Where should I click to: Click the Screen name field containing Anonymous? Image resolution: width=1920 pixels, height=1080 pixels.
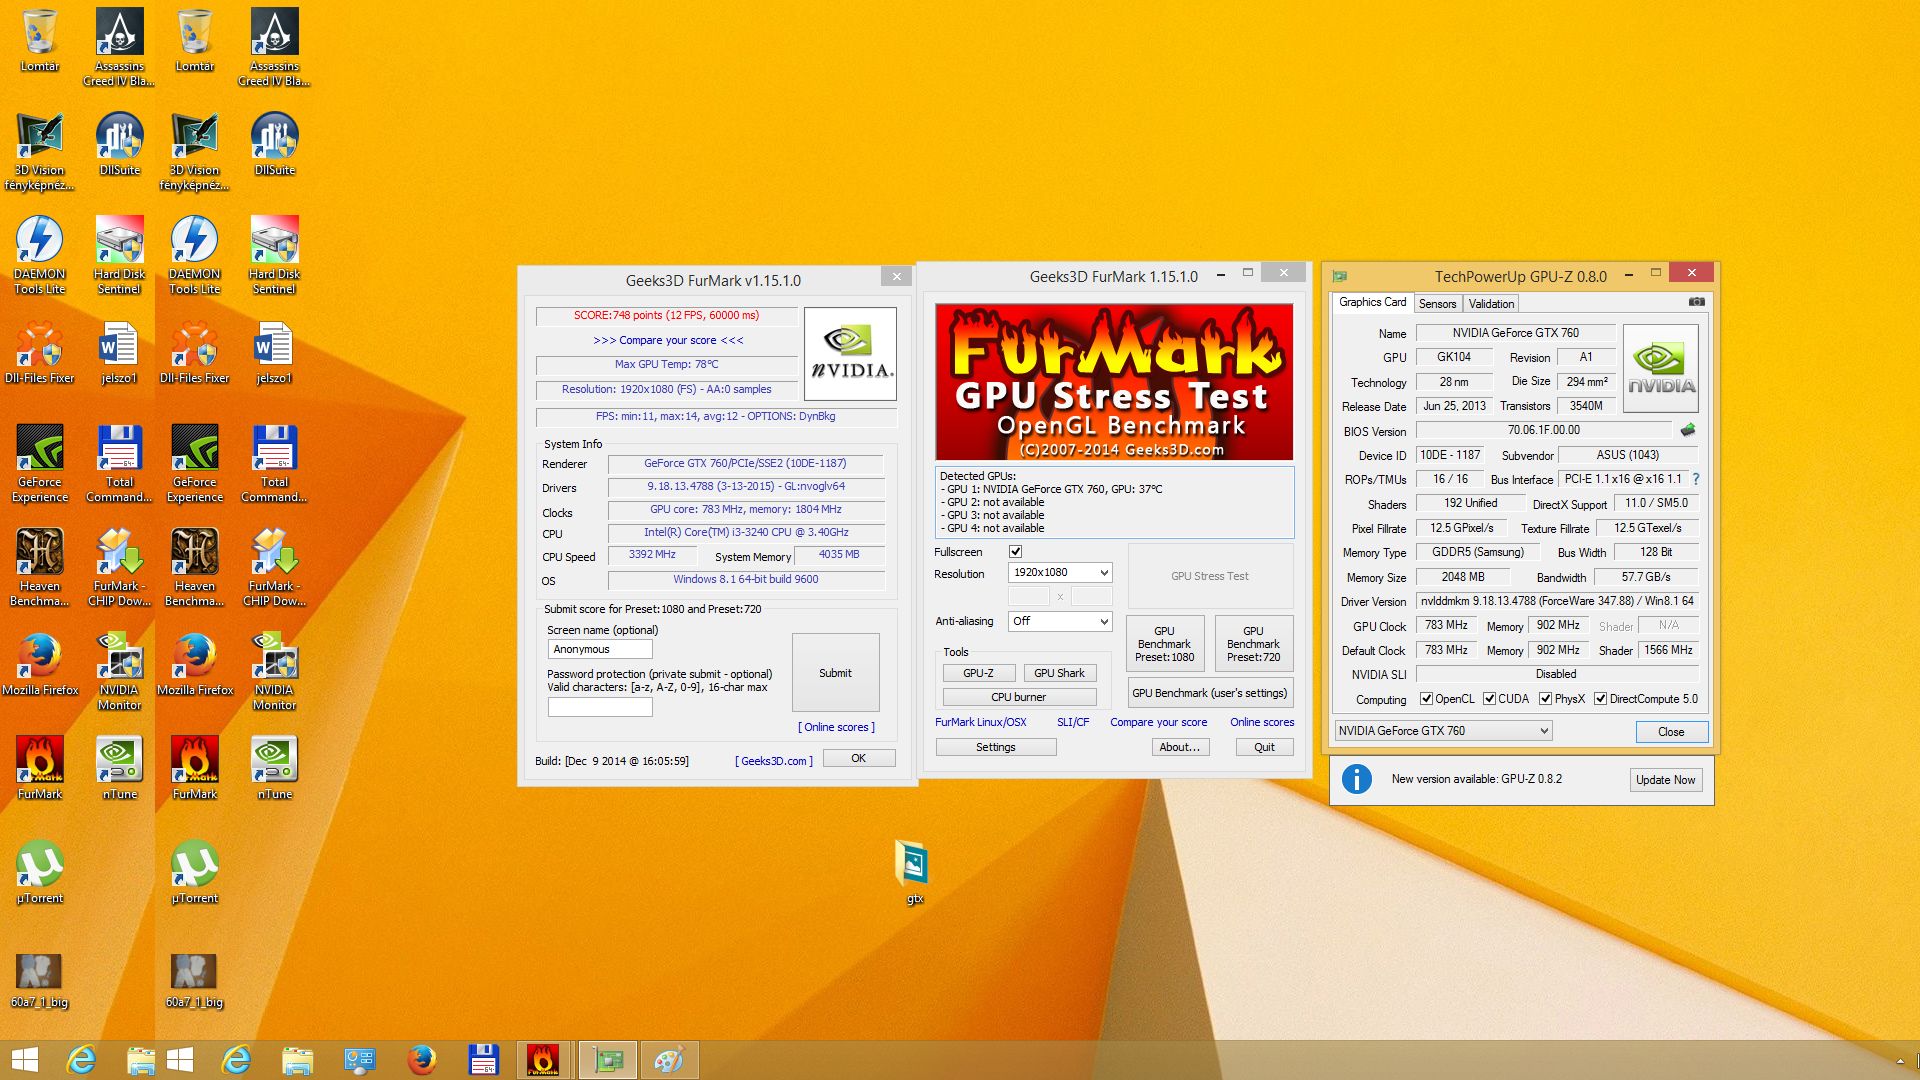600,649
